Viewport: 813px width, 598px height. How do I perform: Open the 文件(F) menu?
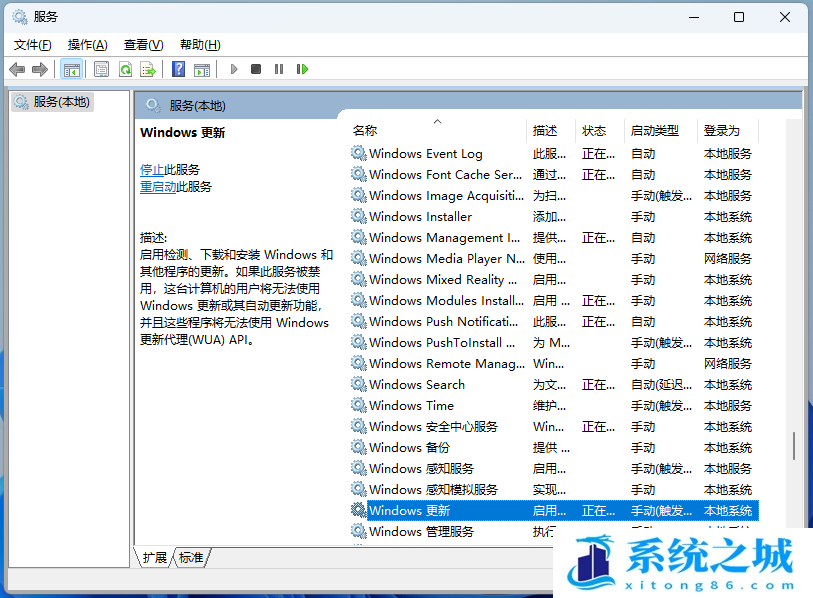pyautogui.click(x=33, y=45)
